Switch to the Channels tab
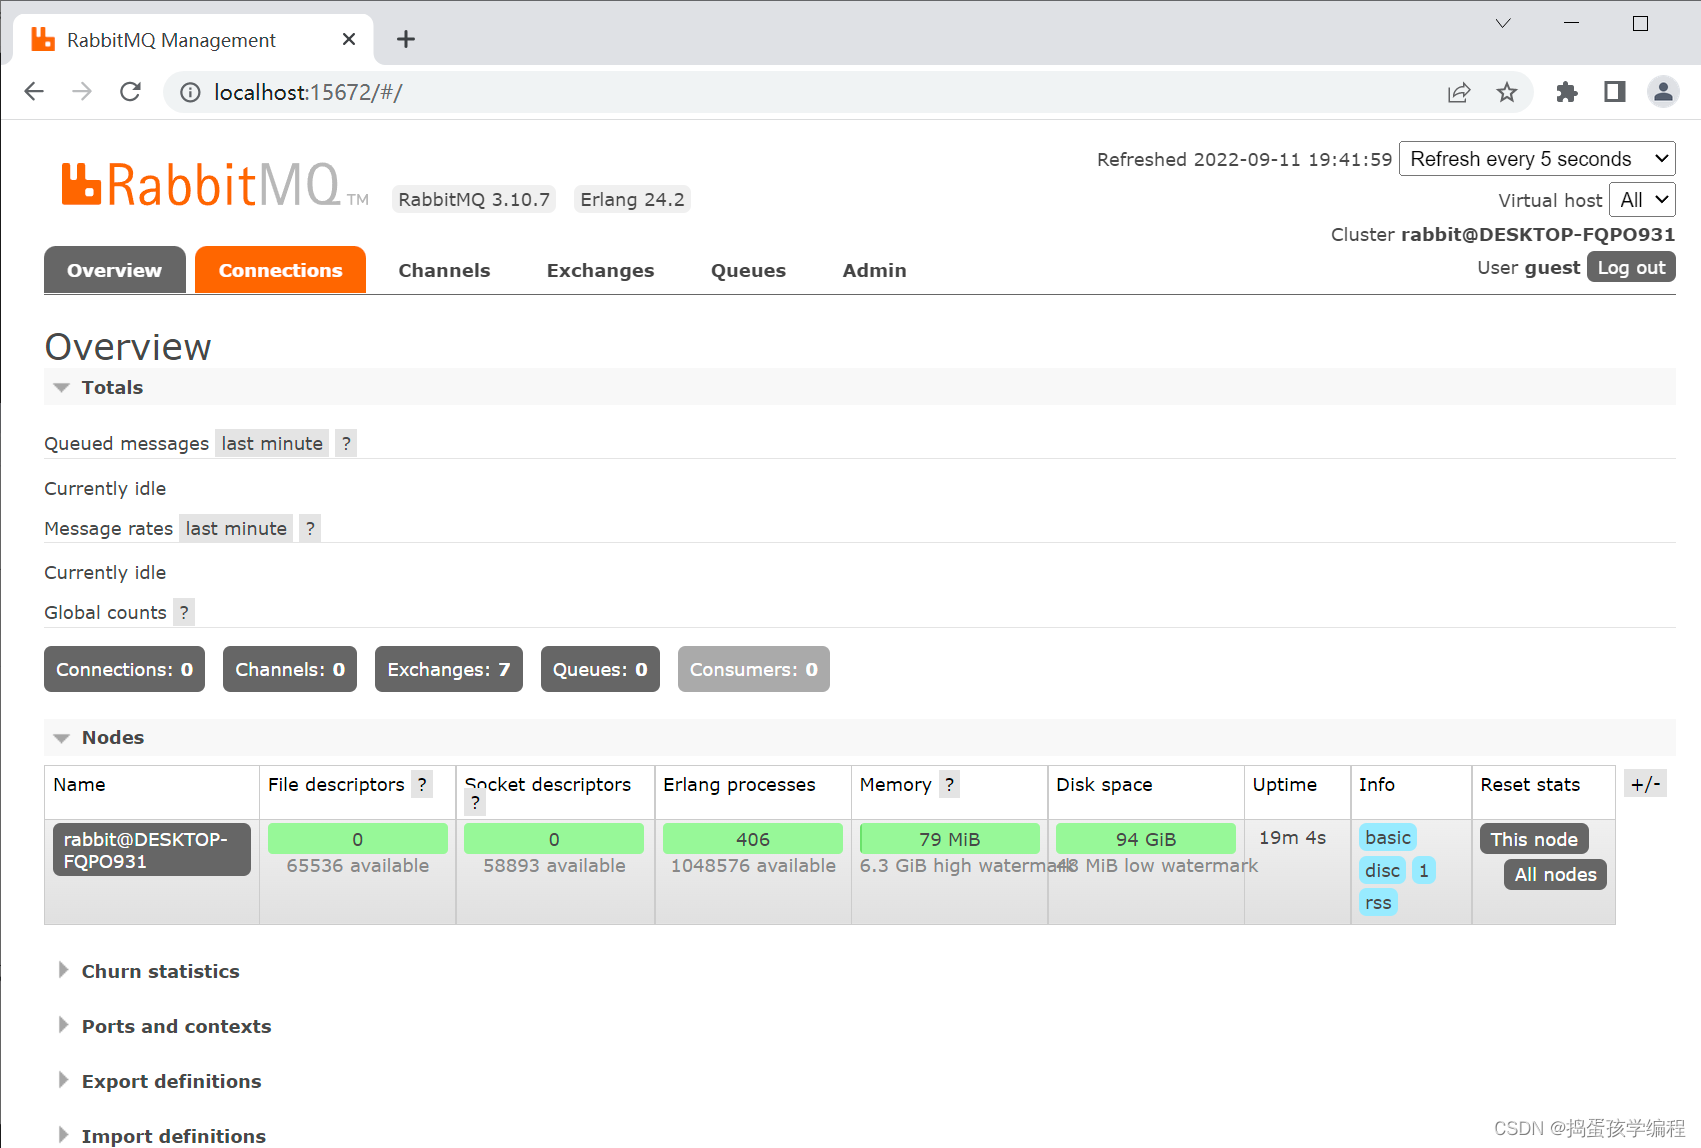 pyautogui.click(x=444, y=270)
